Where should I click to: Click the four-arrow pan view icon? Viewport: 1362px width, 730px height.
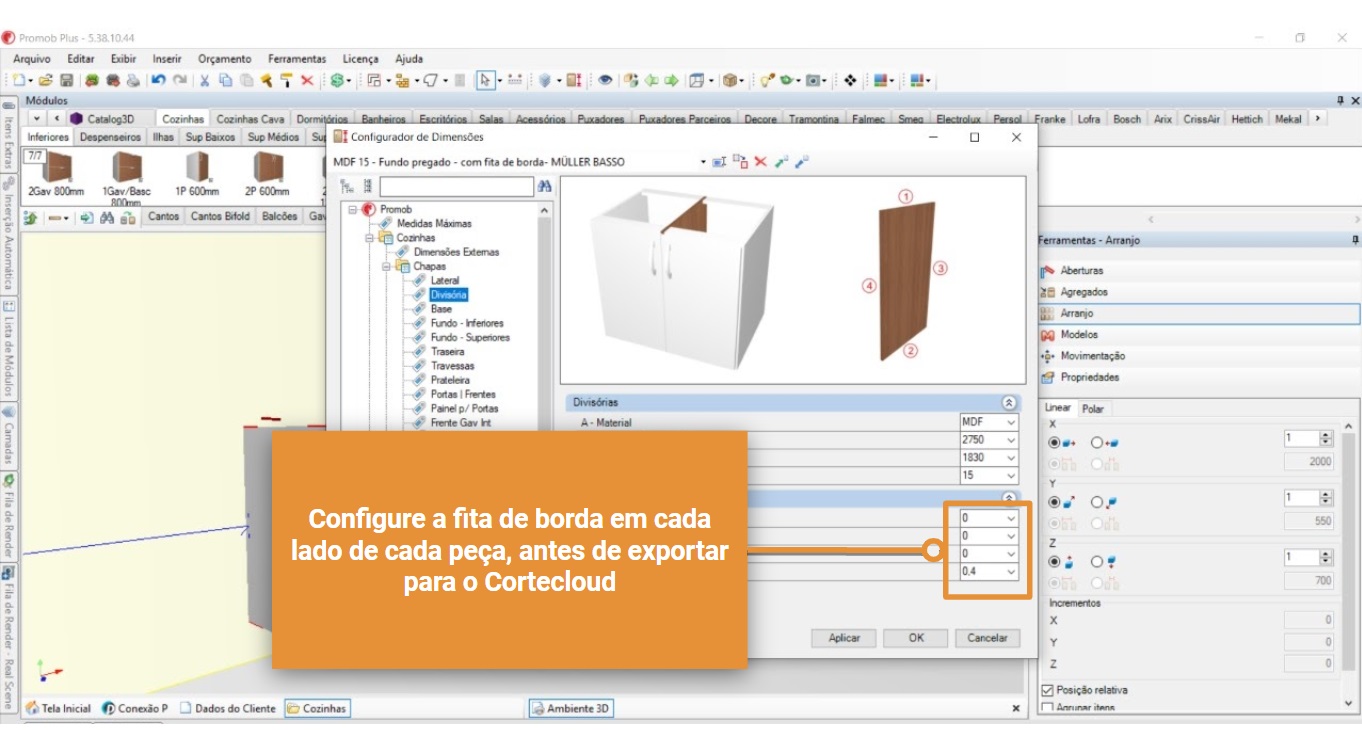(x=851, y=80)
